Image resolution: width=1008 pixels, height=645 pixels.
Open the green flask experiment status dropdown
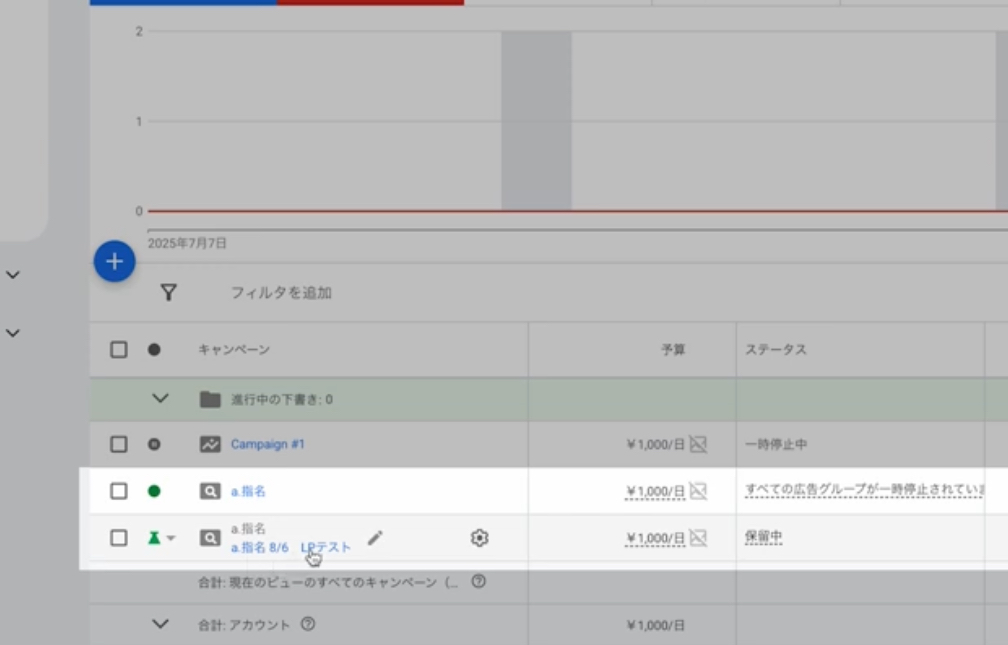[160, 538]
